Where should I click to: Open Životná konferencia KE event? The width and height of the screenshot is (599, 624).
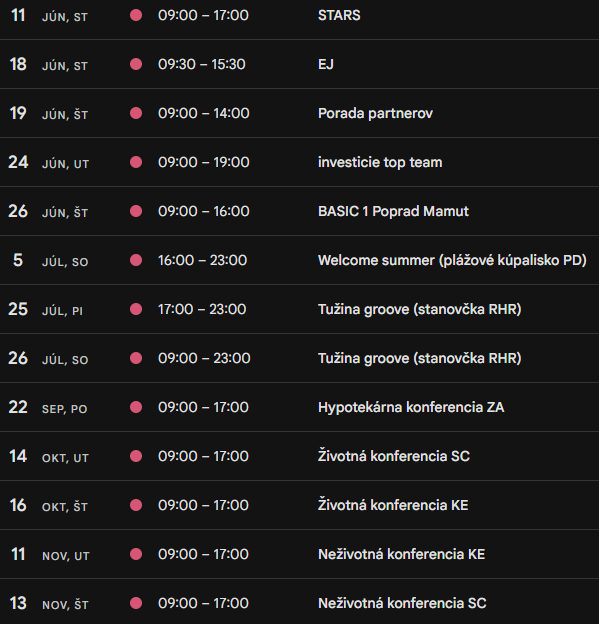pos(393,505)
